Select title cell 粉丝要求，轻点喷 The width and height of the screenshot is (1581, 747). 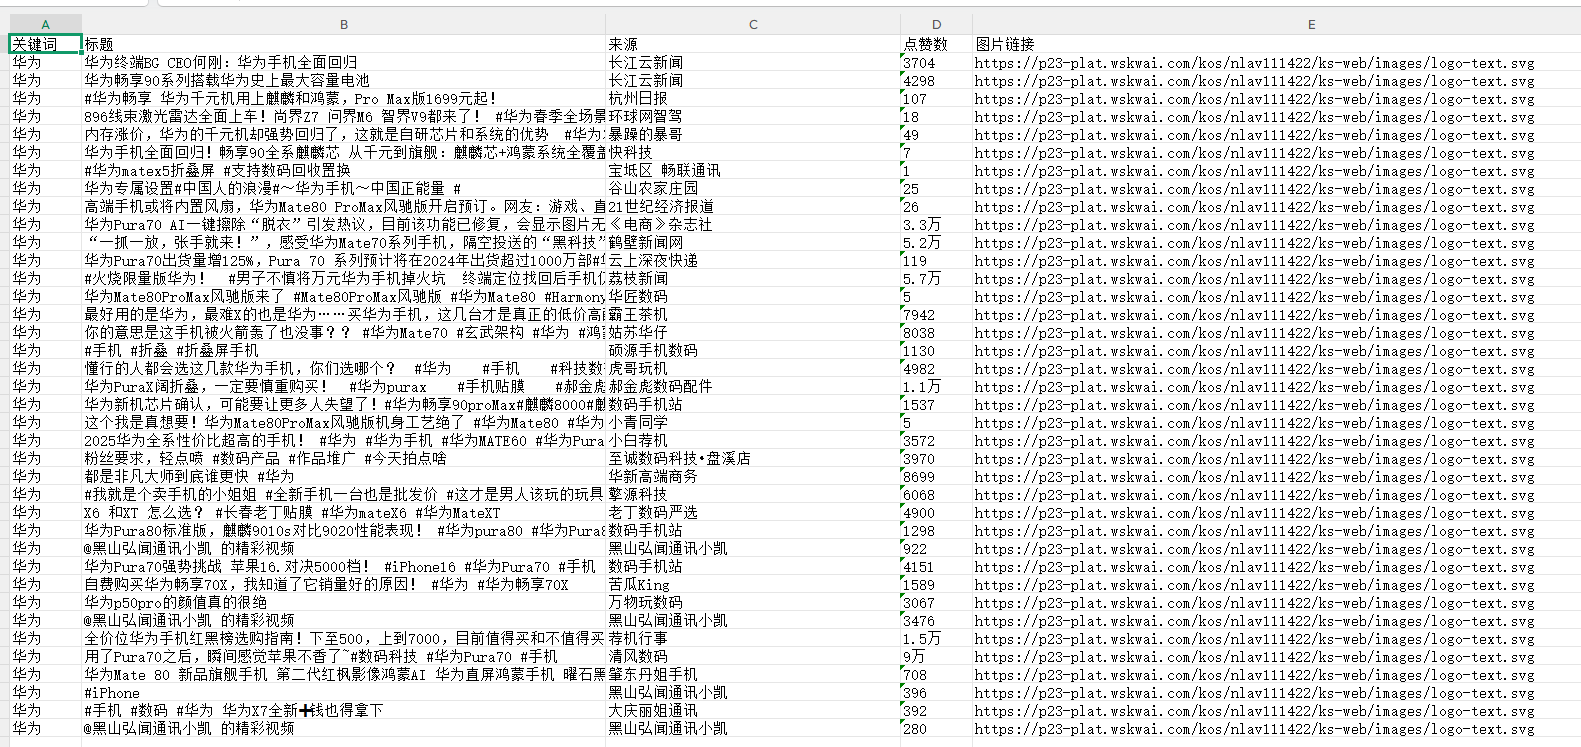[344, 458]
